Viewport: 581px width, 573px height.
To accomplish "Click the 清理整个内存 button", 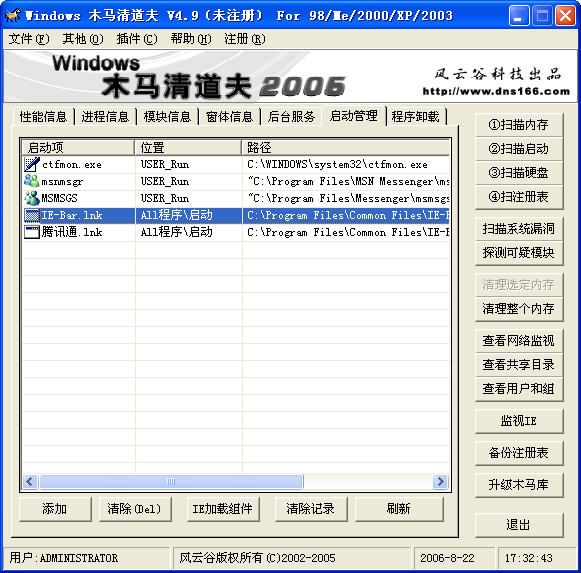I will pyautogui.click(x=519, y=308).
